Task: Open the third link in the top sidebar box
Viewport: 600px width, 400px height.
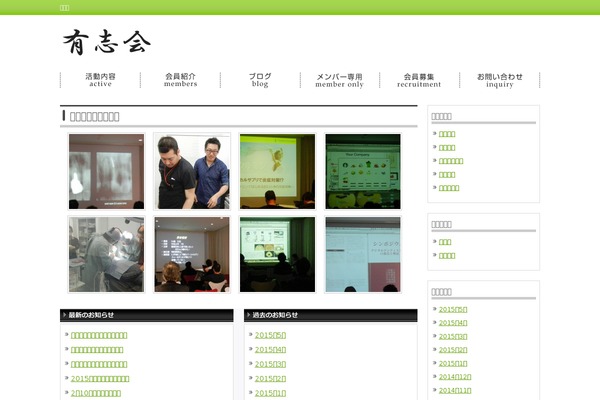Action: [x=451, y=161]
